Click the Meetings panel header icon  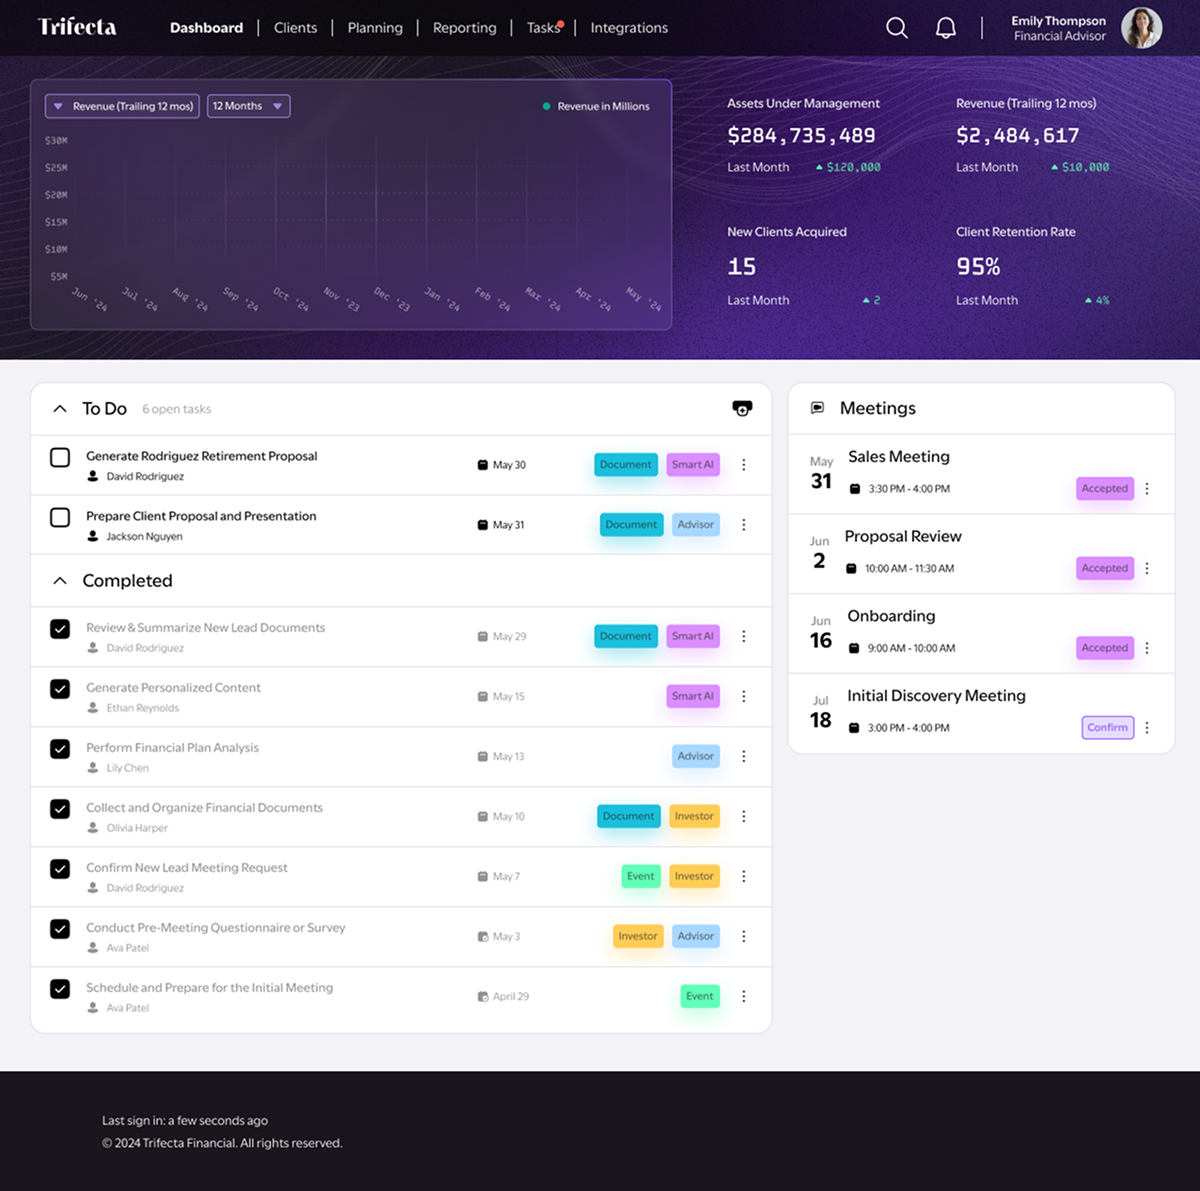pos(817,408)
